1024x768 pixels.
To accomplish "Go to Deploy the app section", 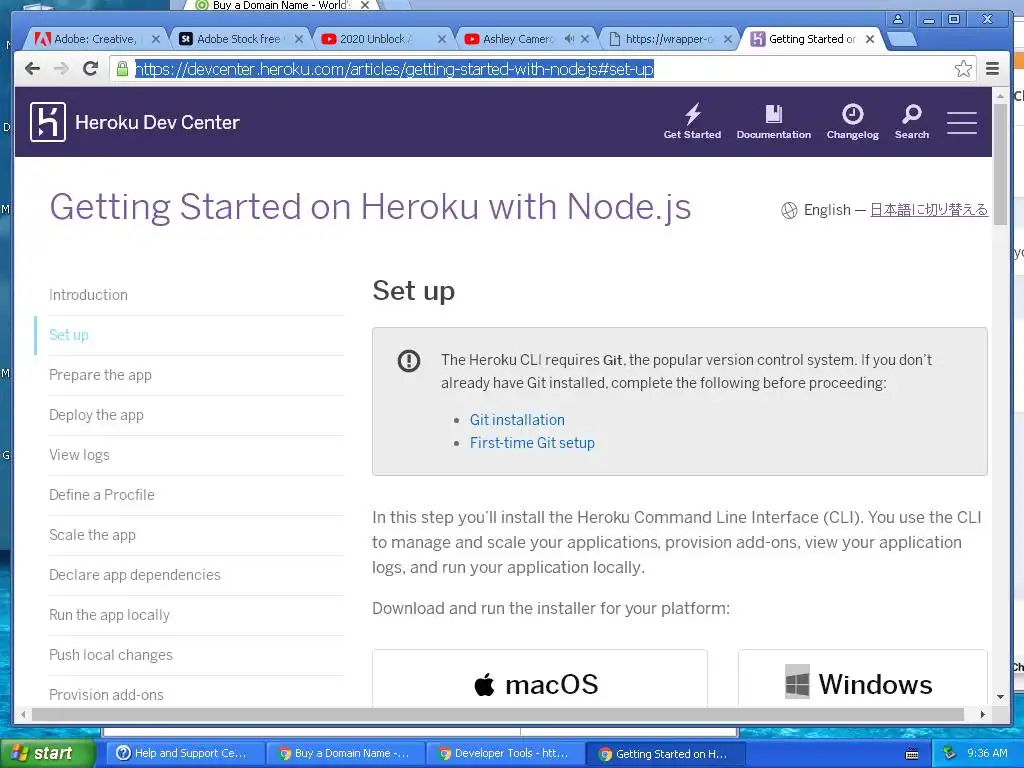I will (x=96, y=415).
